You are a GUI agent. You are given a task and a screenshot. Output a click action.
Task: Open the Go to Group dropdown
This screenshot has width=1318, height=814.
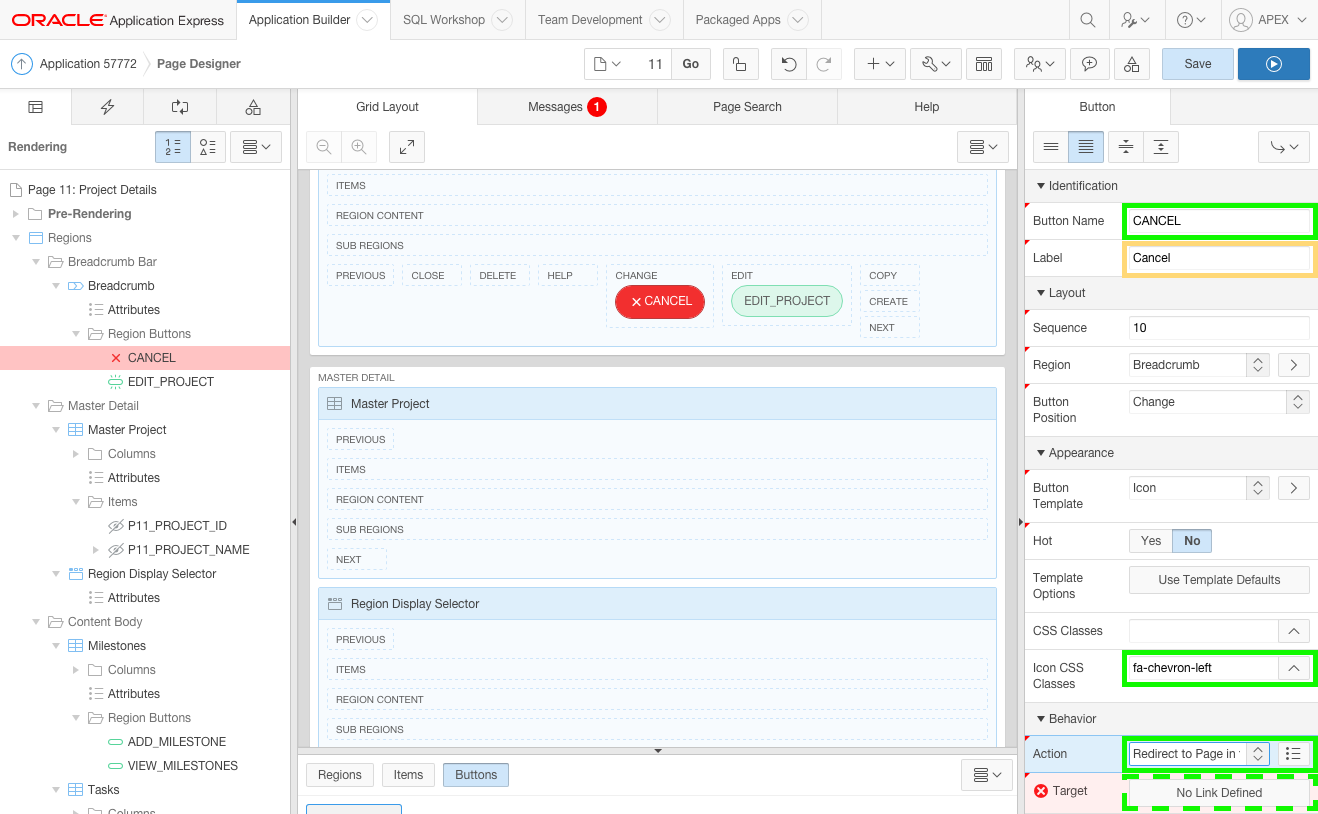1284,147
